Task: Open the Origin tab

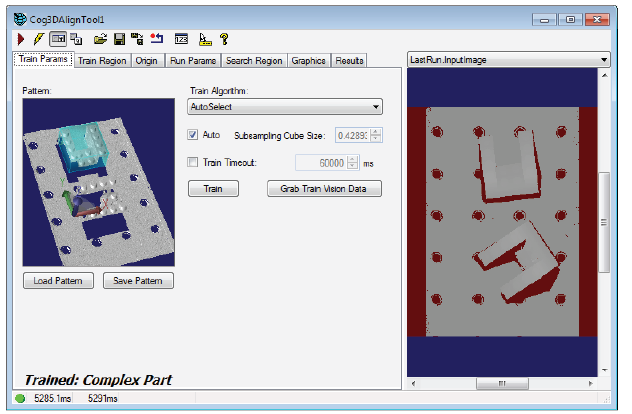Action: 146,60
